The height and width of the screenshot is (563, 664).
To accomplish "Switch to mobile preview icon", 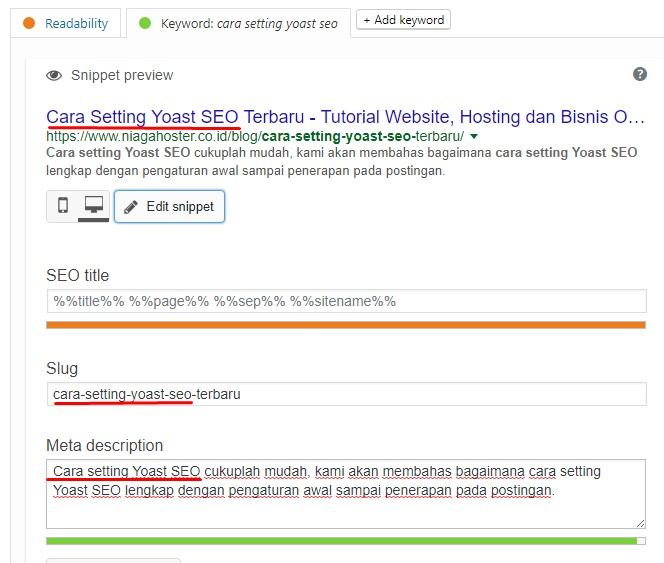I will click(x=63, y=205).
